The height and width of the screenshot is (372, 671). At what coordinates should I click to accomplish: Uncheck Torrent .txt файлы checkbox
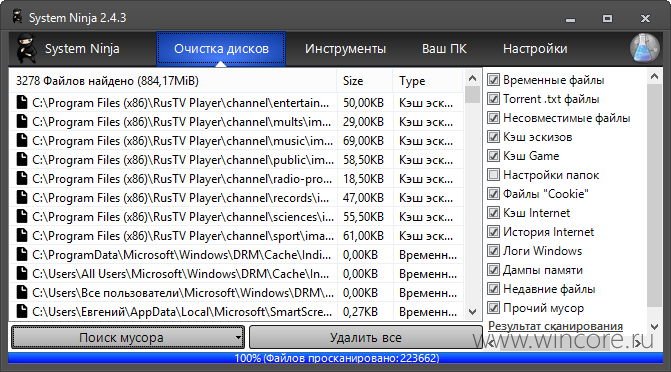pos(493,99)
